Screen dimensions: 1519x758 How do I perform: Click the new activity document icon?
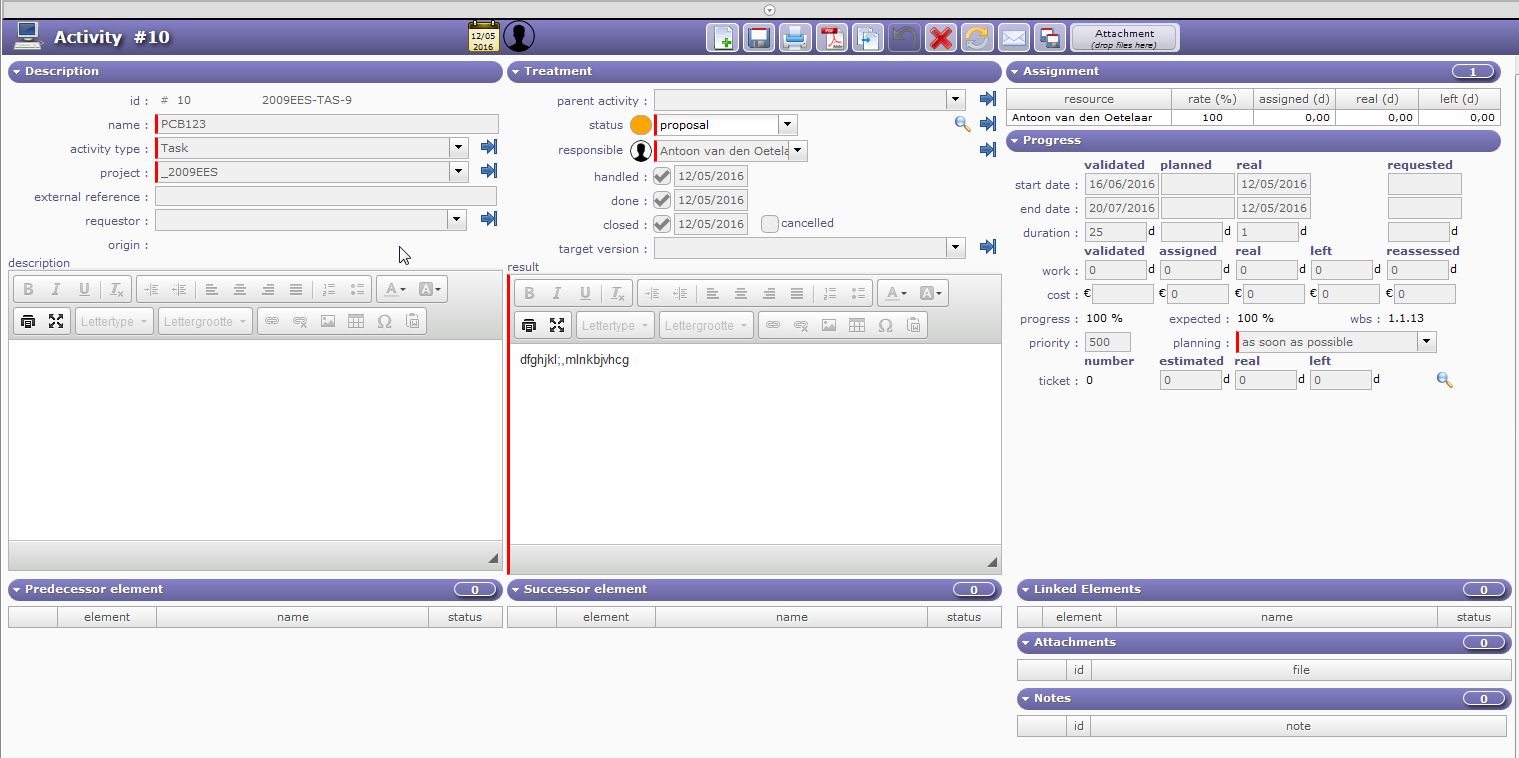[722, 38]
